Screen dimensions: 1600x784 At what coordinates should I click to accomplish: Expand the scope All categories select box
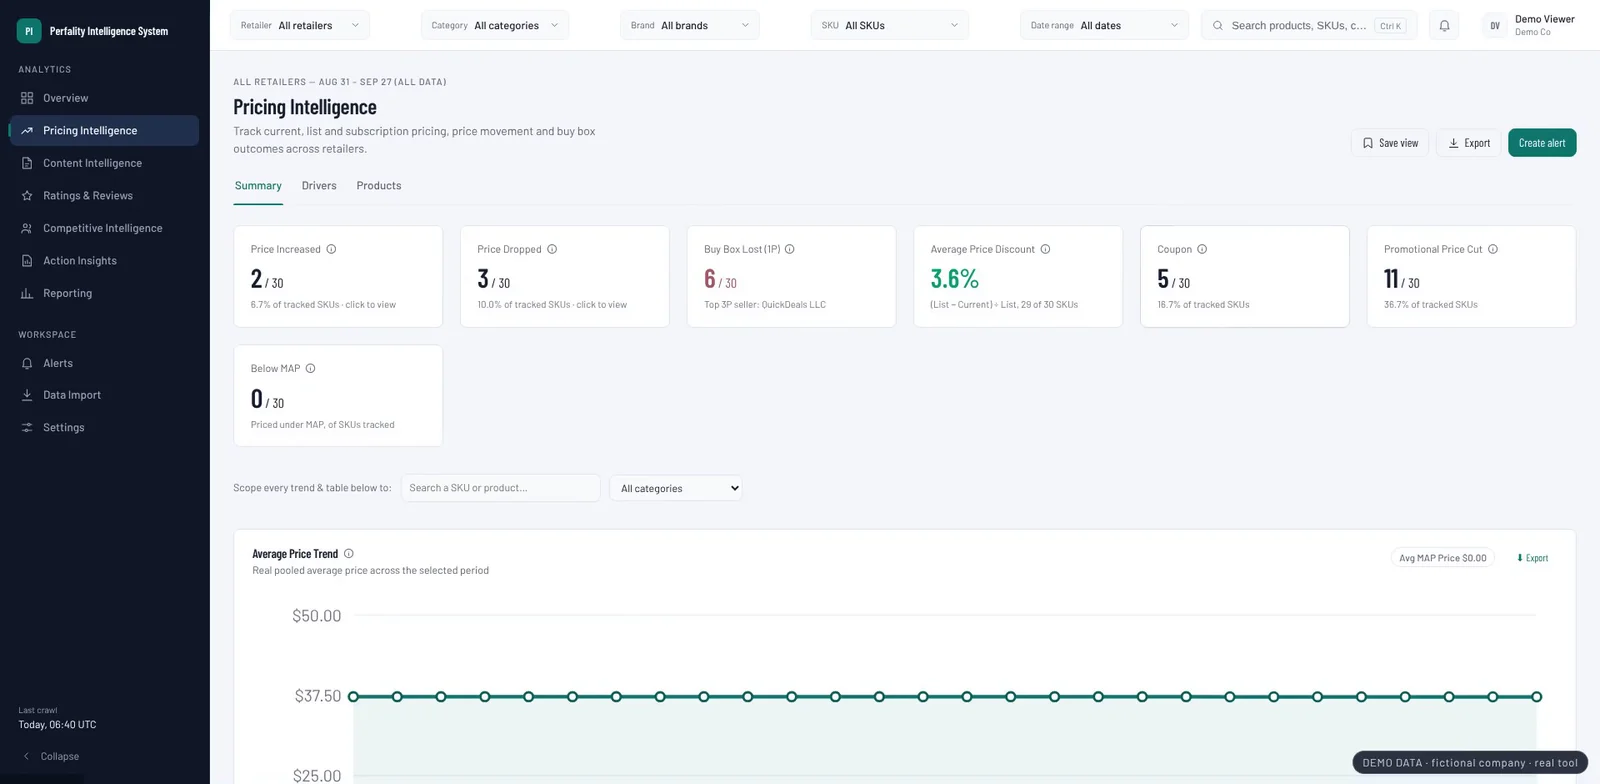[x=676, y=488]
